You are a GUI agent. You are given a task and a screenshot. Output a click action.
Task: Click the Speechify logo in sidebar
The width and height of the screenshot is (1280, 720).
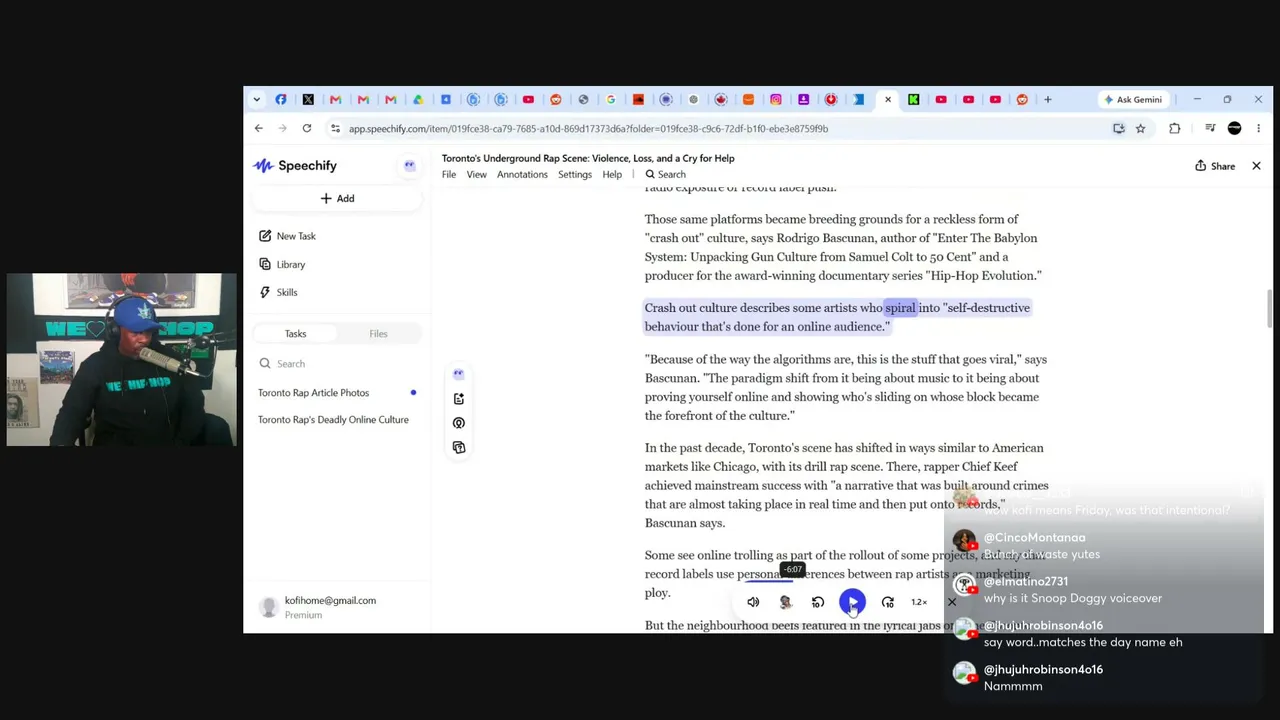pyautogui.click(x=294, y=166)
